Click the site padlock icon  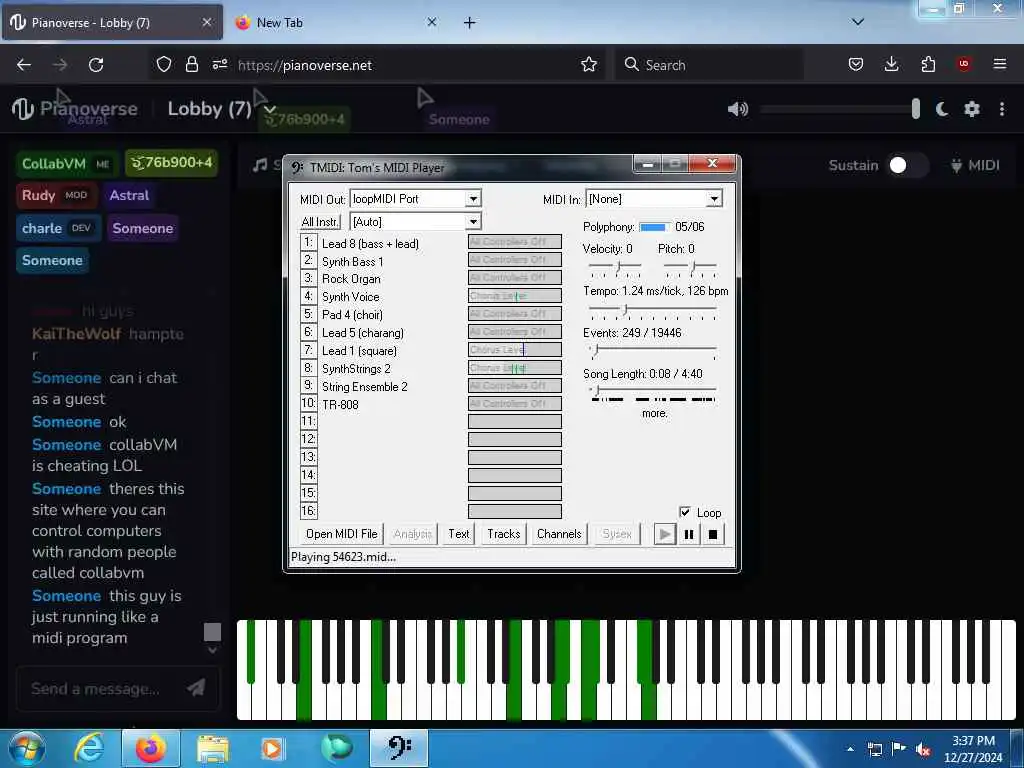coord(191,65)
